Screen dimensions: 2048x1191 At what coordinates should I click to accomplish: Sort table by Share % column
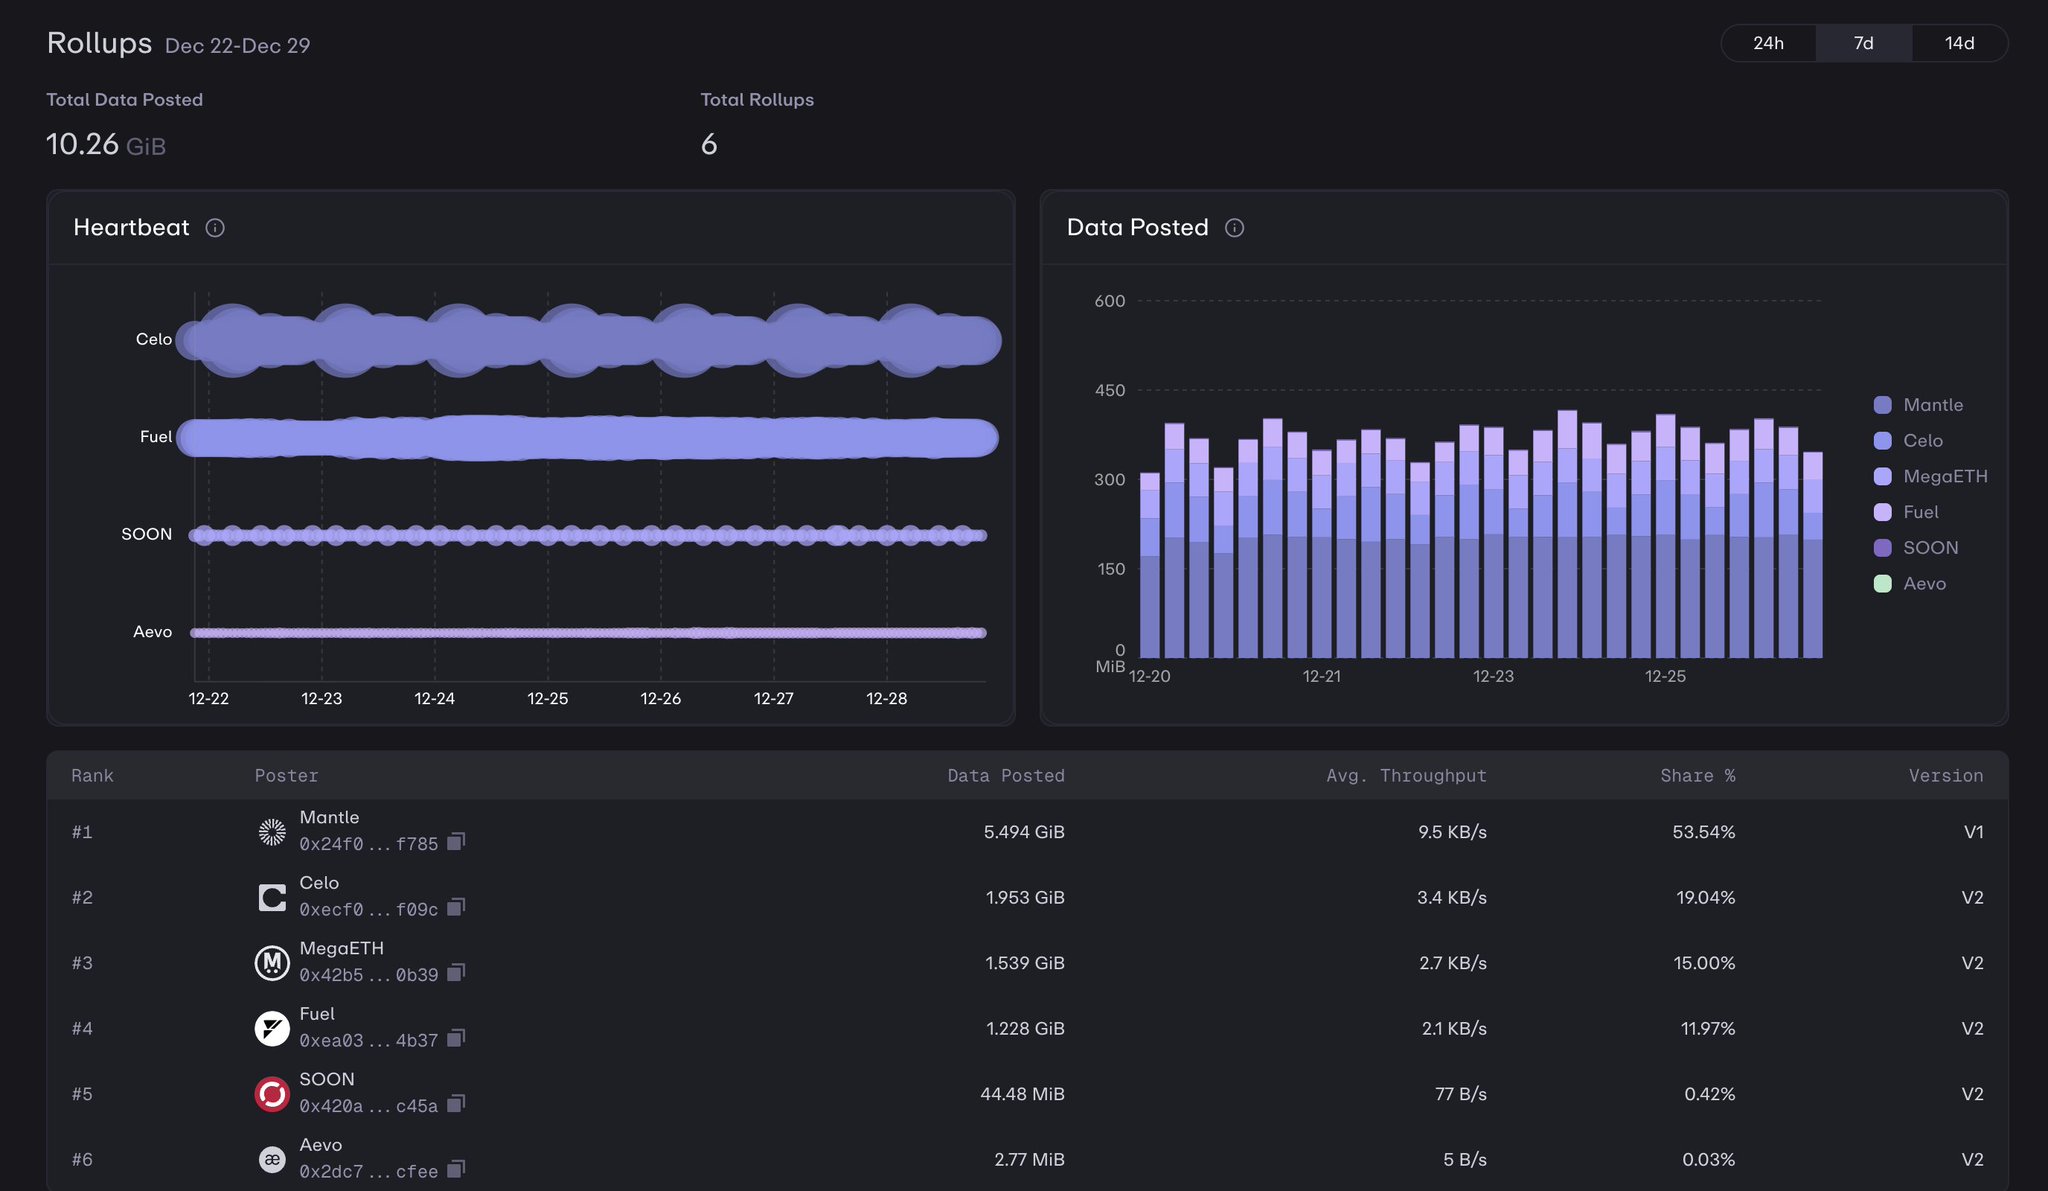(1697, 776)
